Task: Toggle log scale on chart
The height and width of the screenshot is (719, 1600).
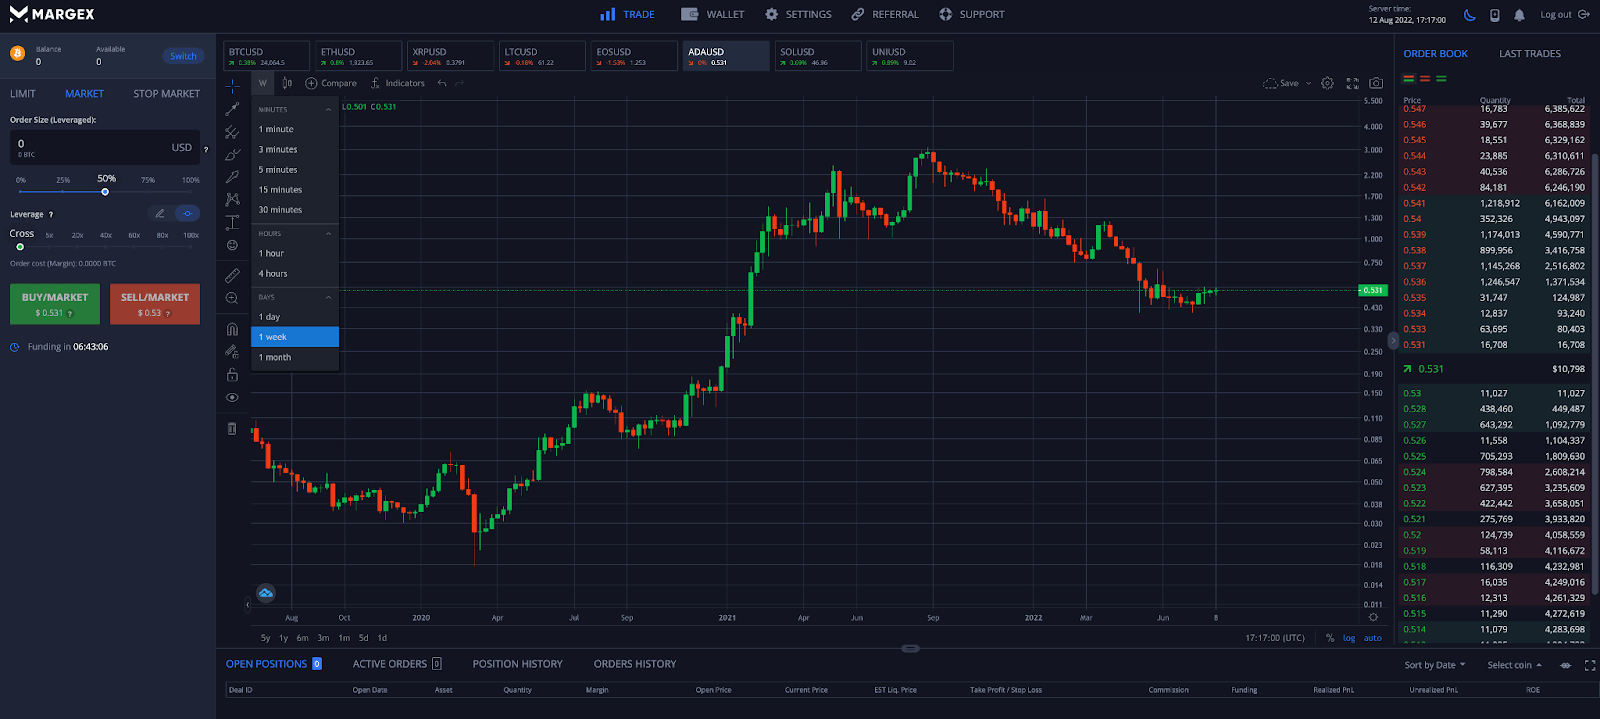Action: [1348, 638]
